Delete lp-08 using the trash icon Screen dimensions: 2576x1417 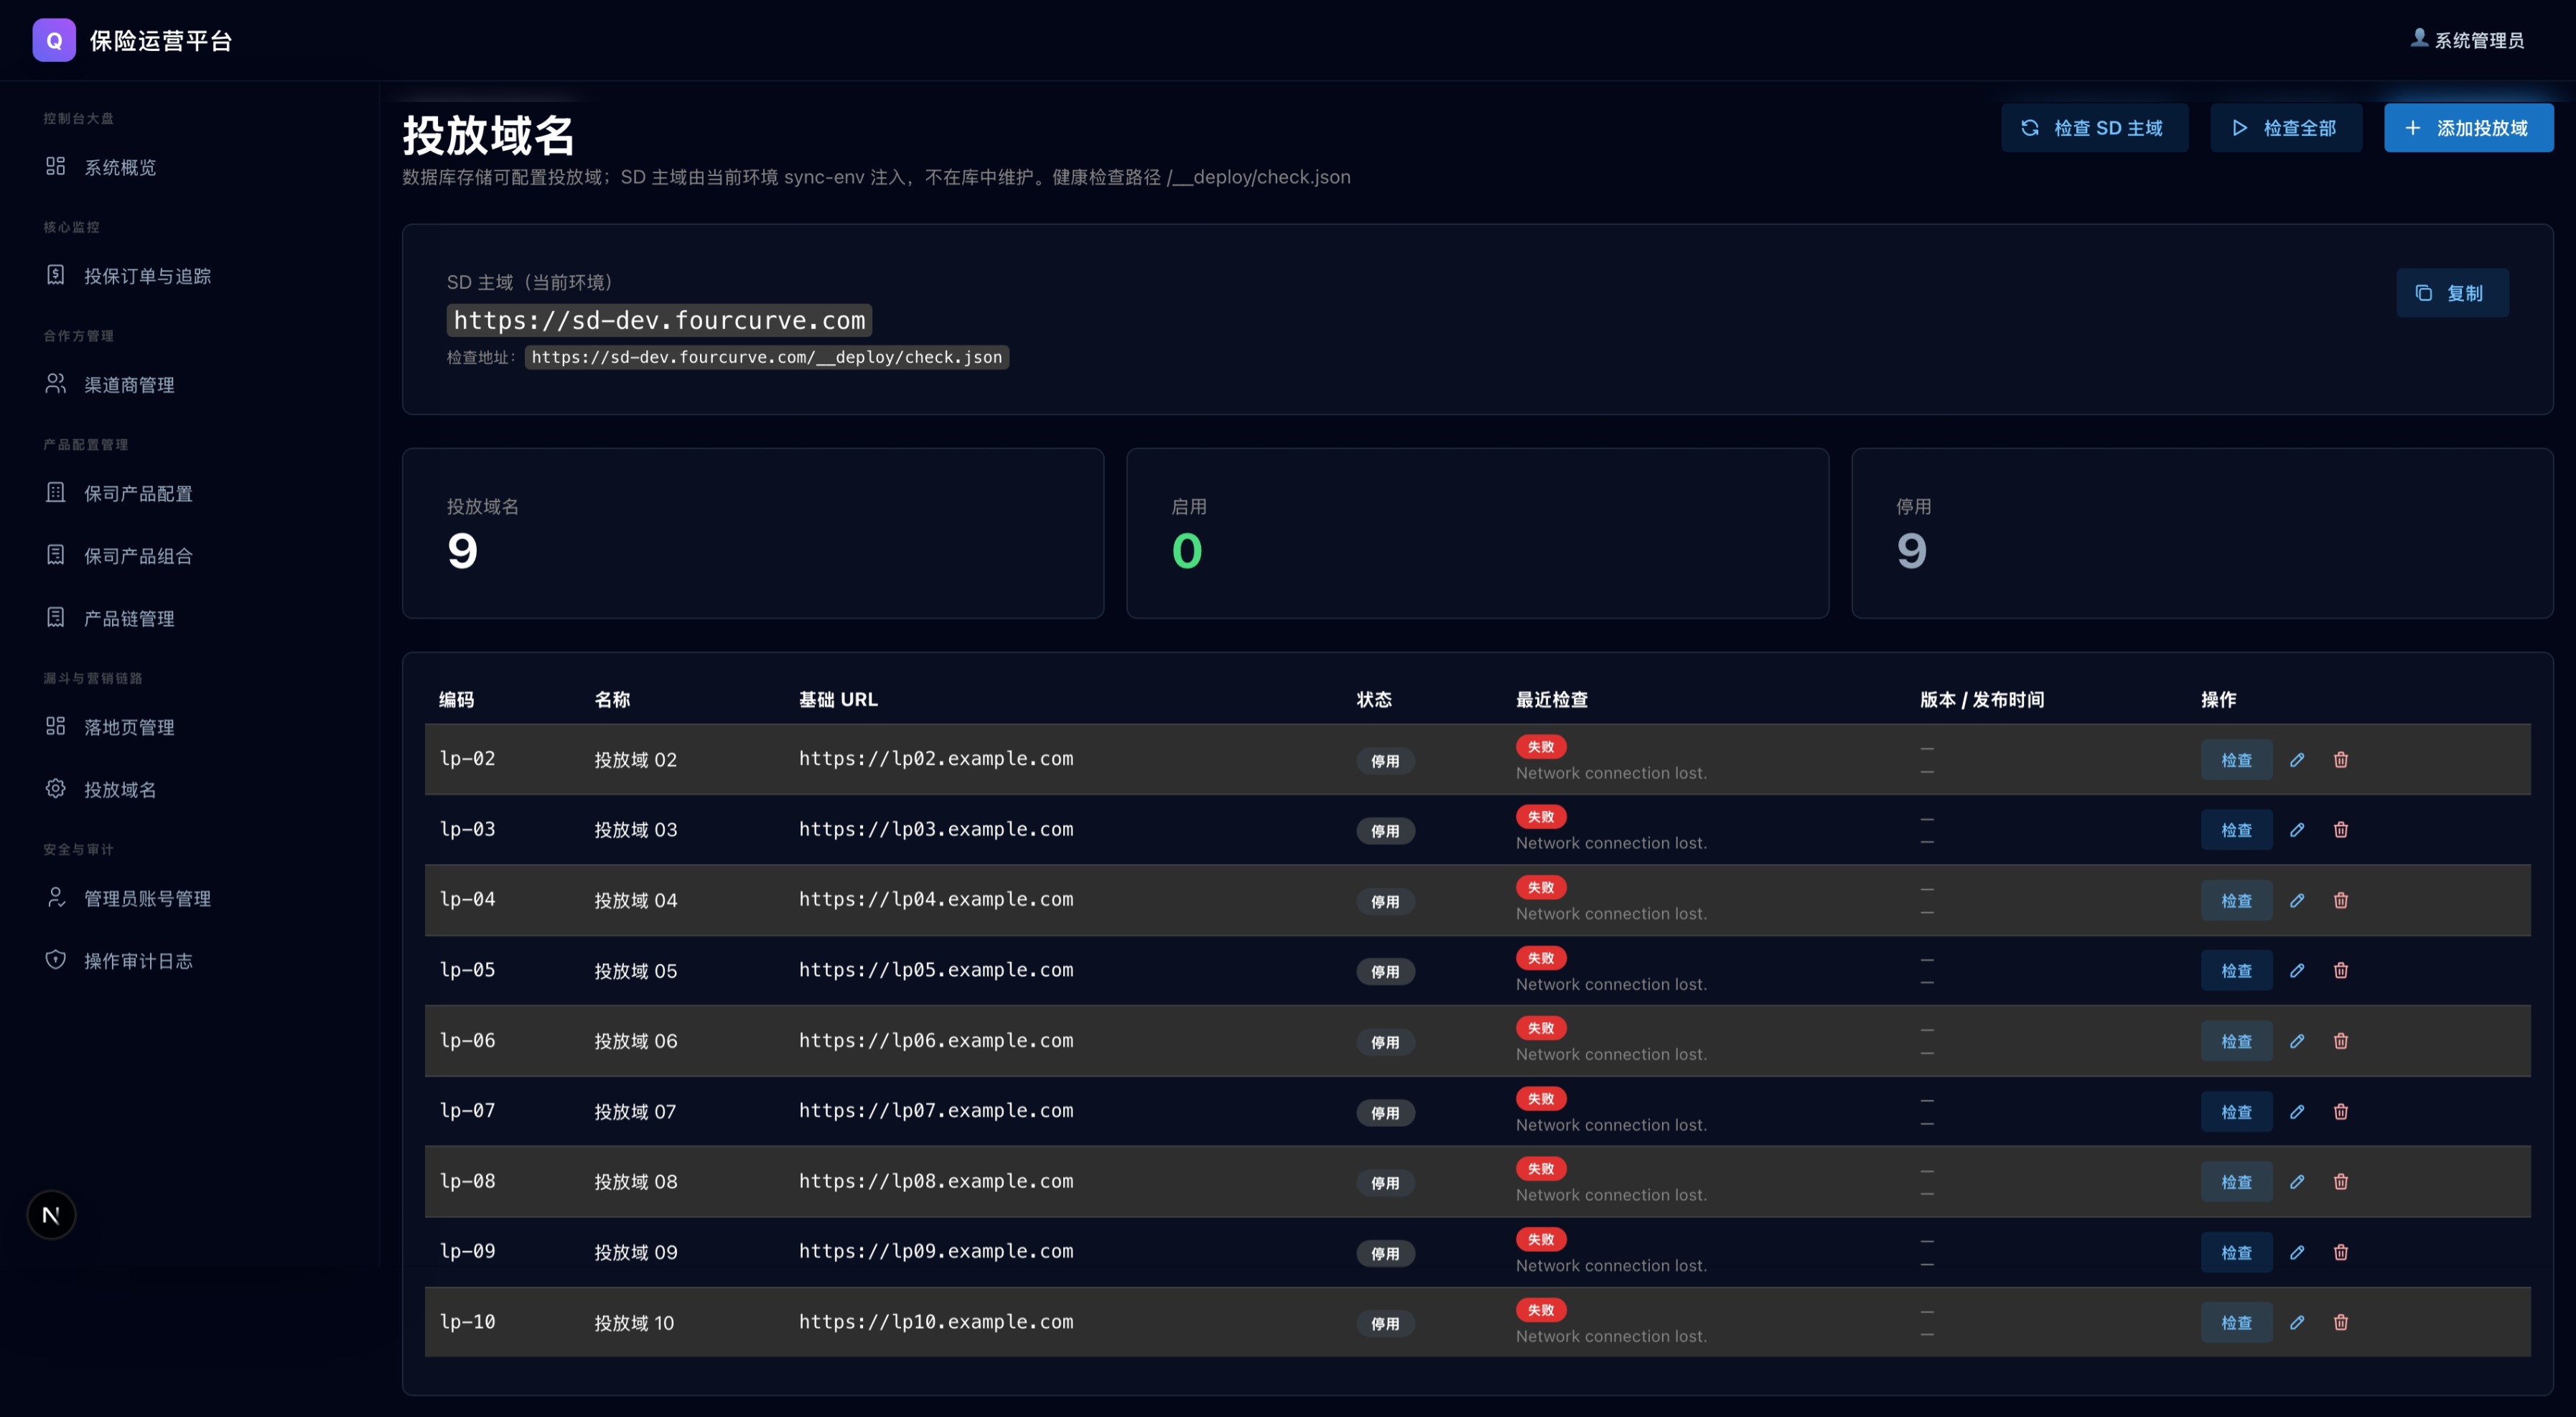point(2341,1182)
